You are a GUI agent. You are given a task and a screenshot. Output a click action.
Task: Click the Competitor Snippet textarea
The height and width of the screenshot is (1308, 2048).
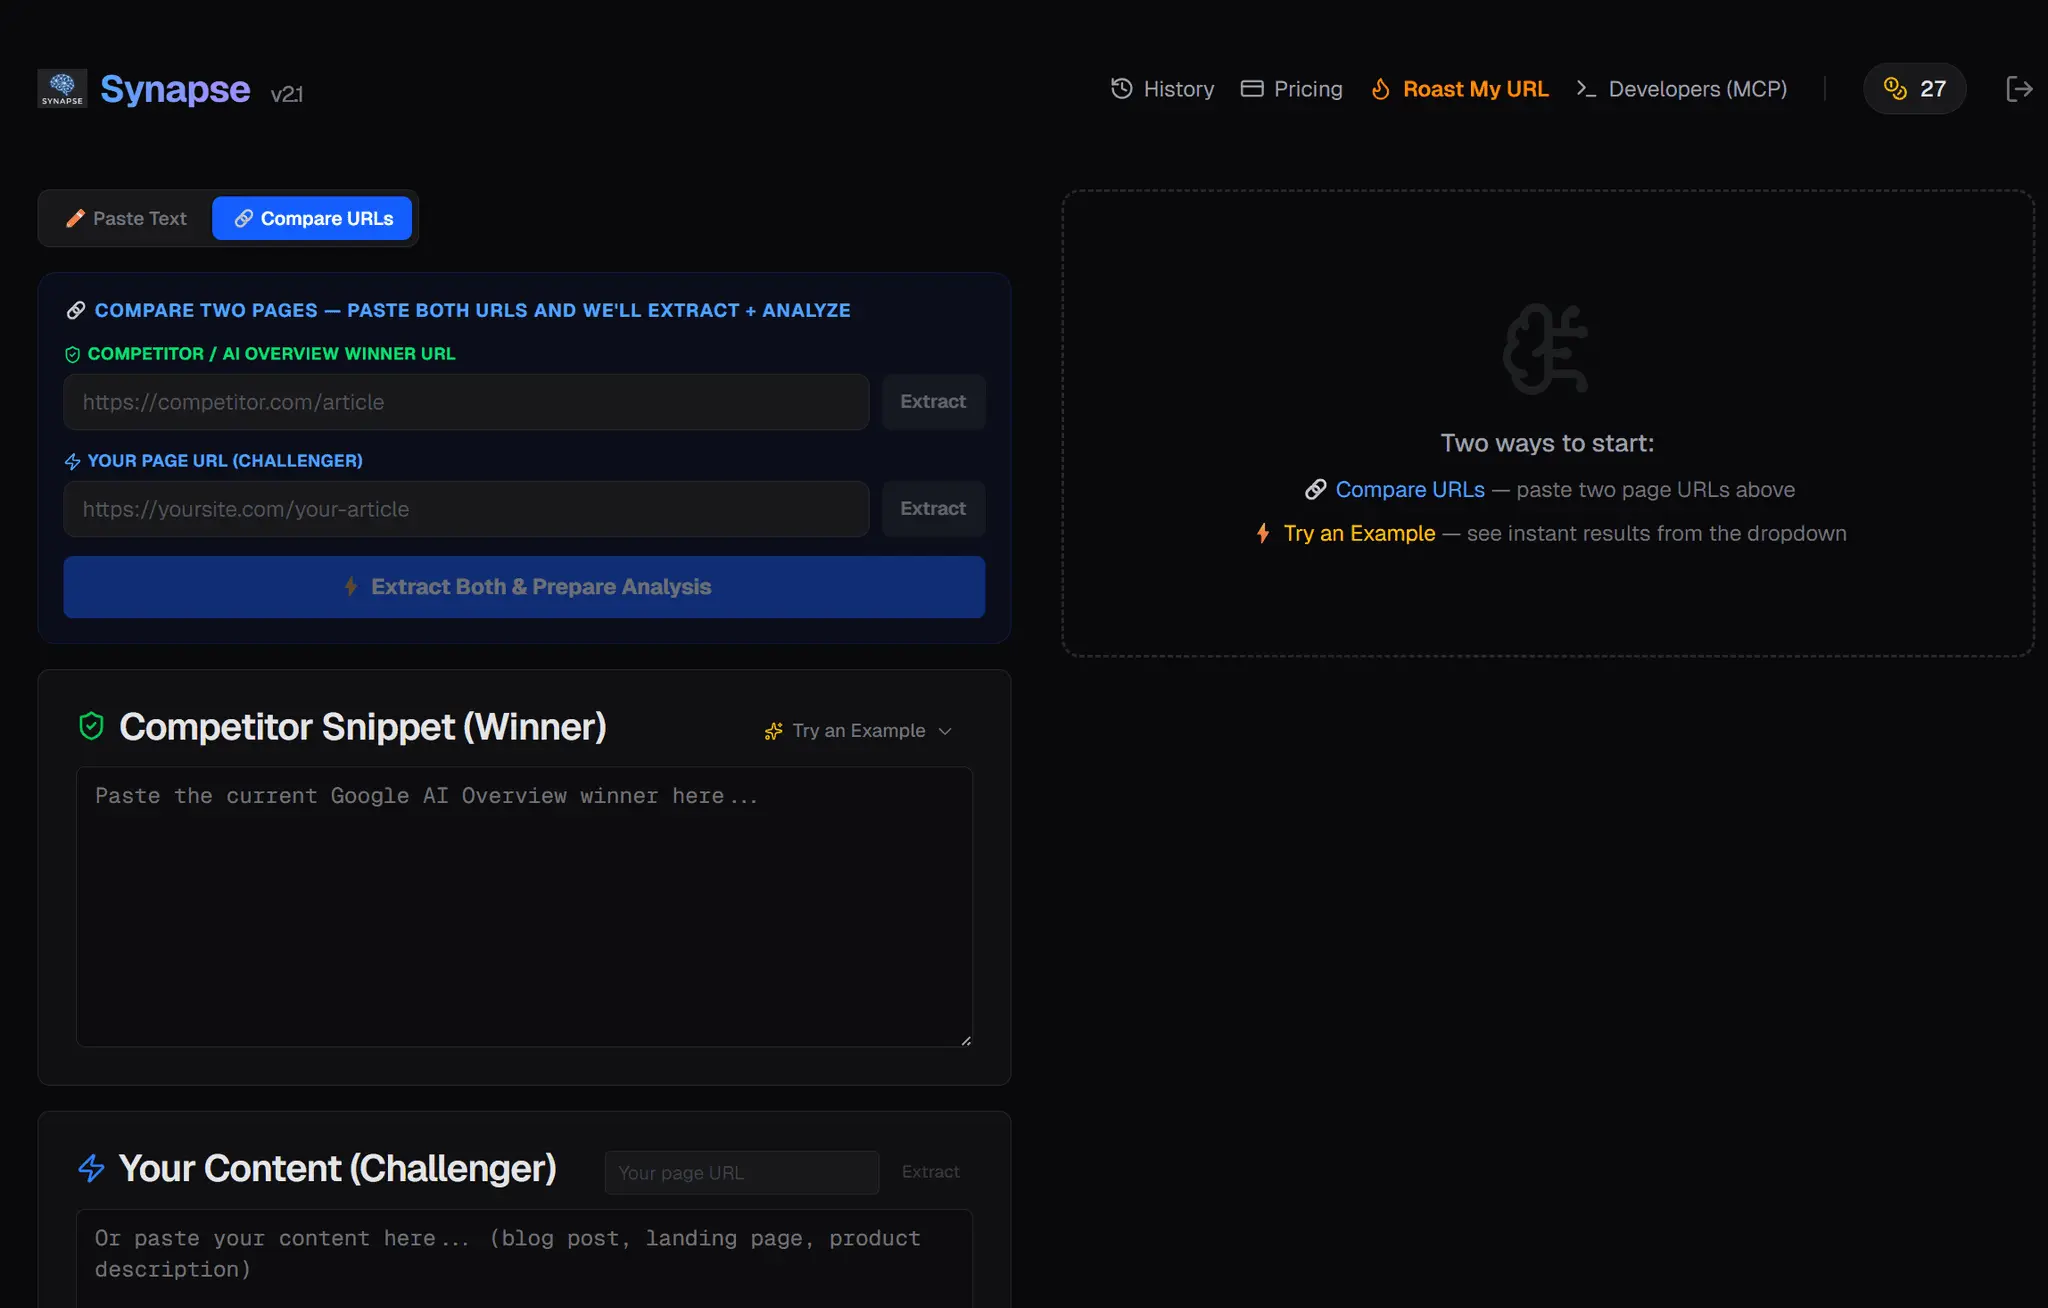[524, 907]
